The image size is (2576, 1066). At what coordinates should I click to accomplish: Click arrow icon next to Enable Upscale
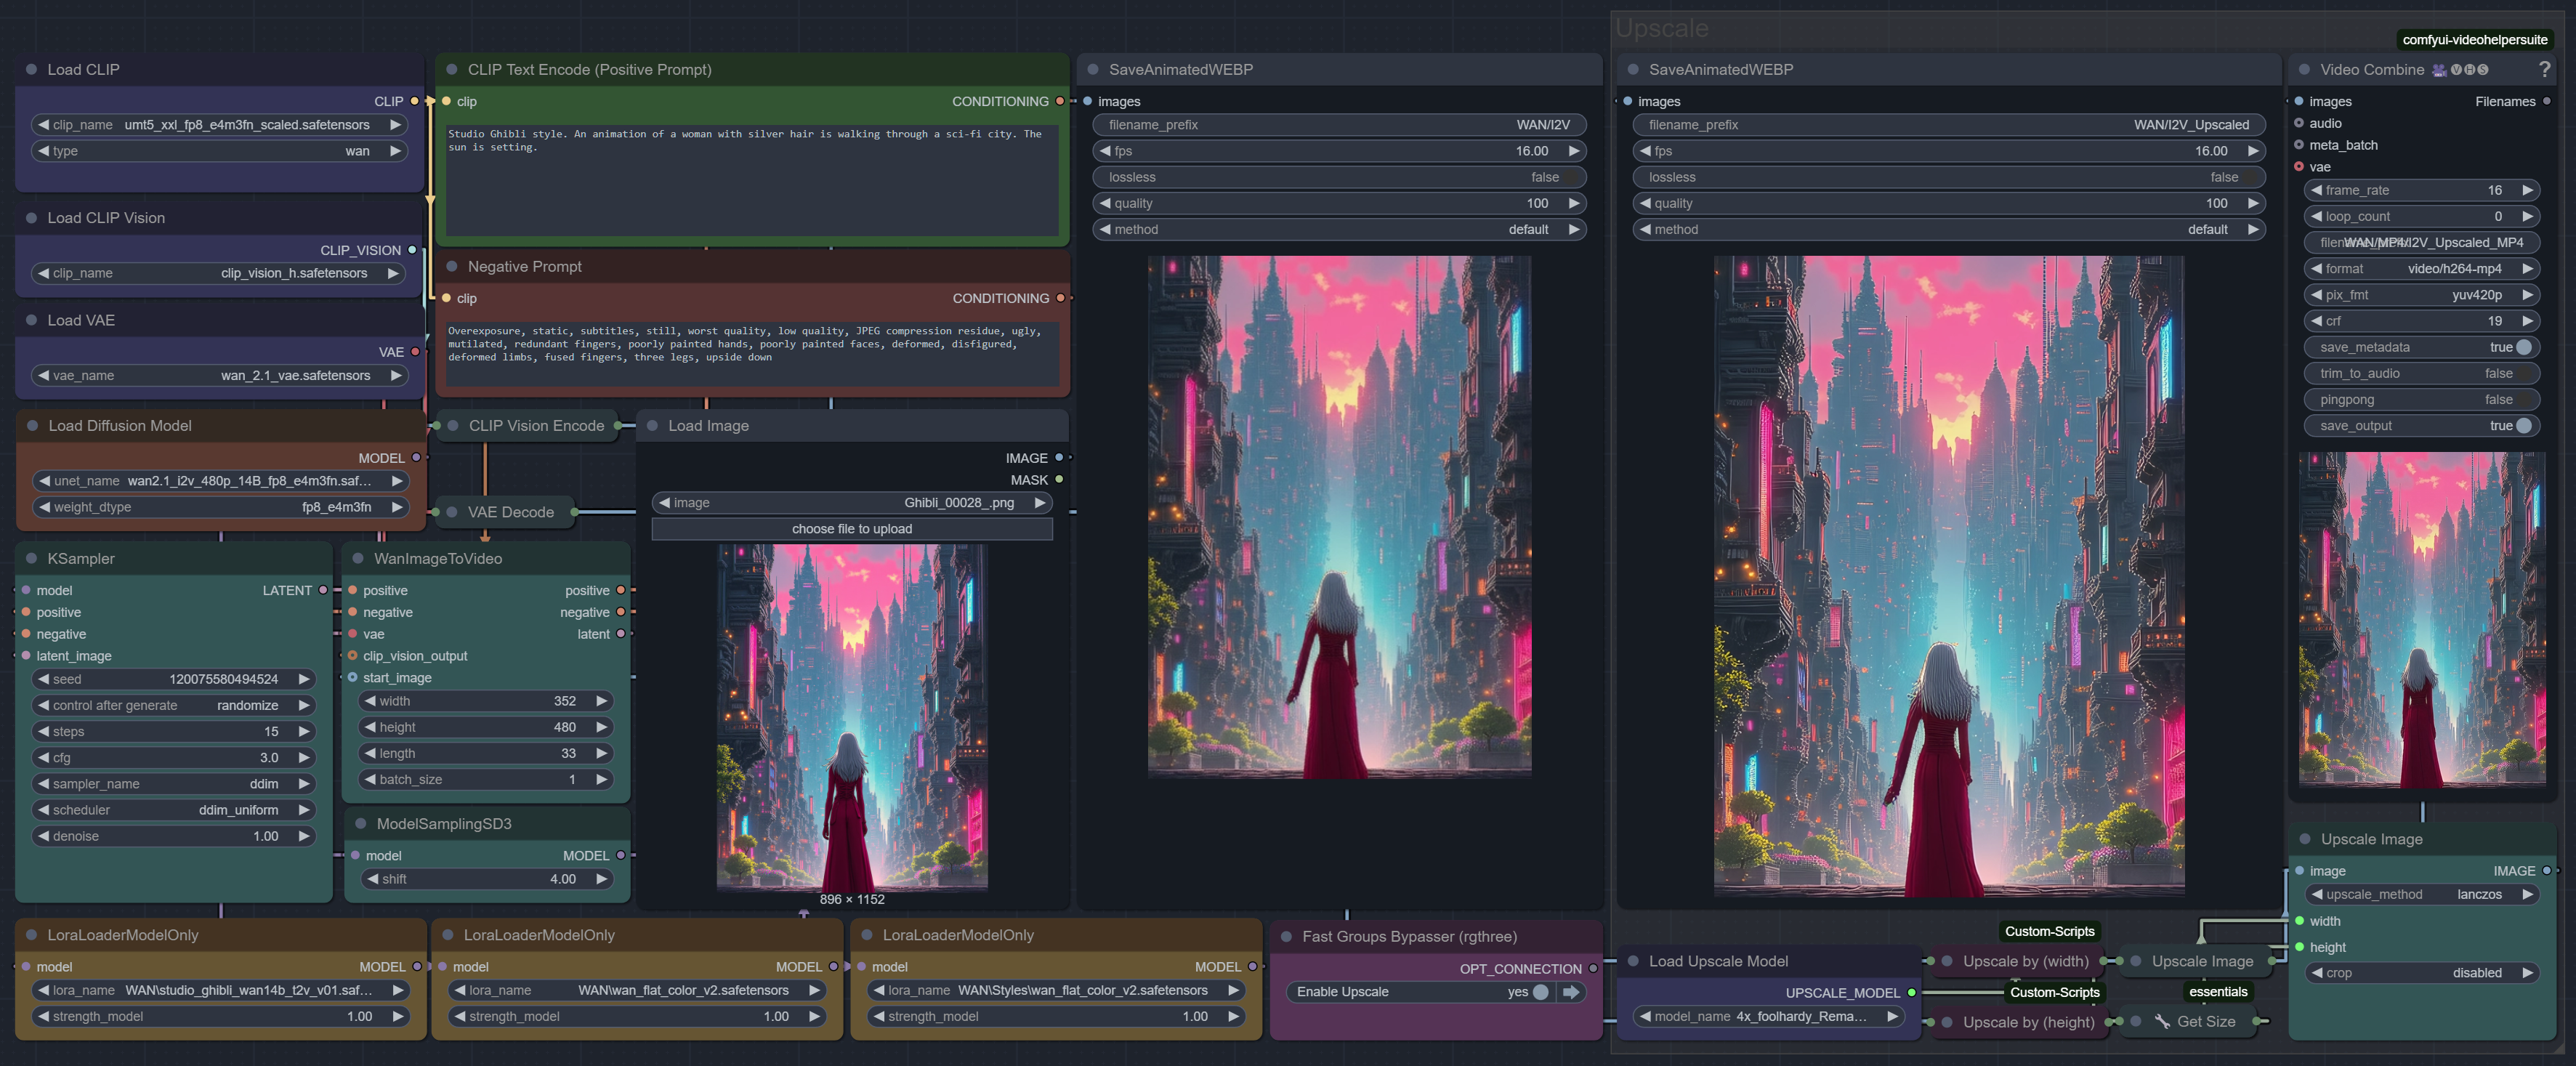point(1571,992)
